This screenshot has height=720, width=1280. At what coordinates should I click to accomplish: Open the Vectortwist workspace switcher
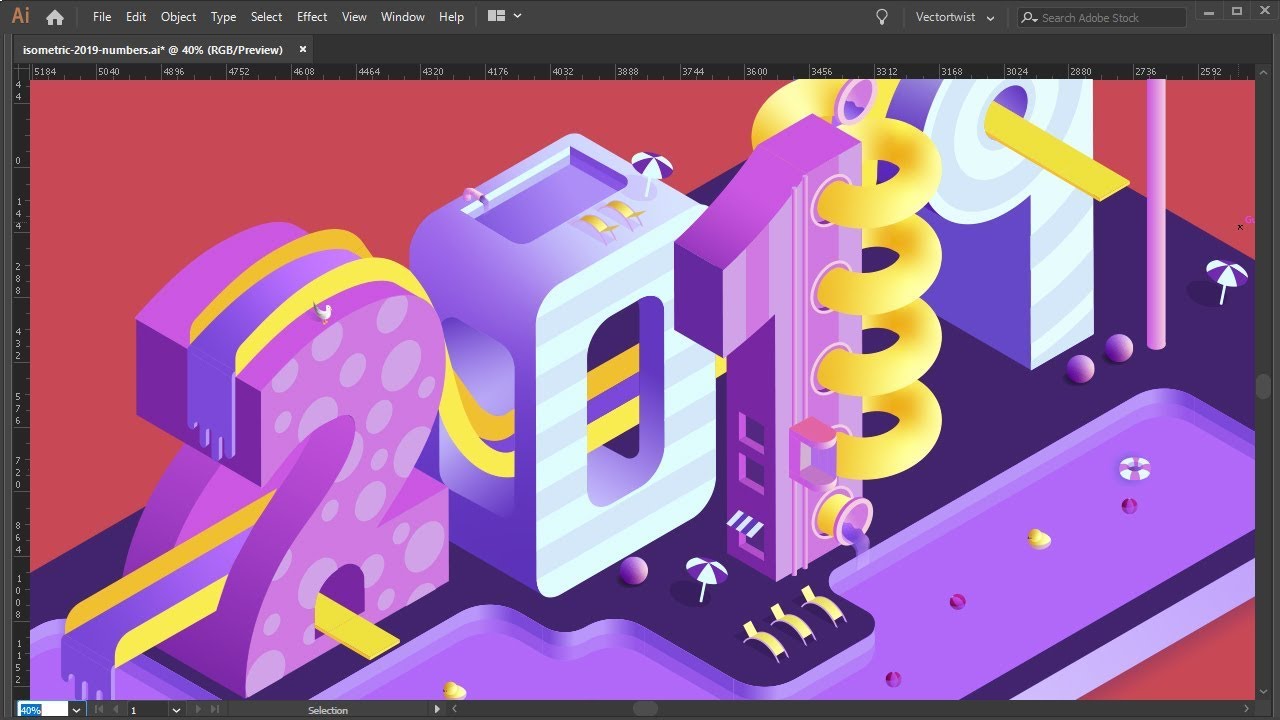point(955,17)
